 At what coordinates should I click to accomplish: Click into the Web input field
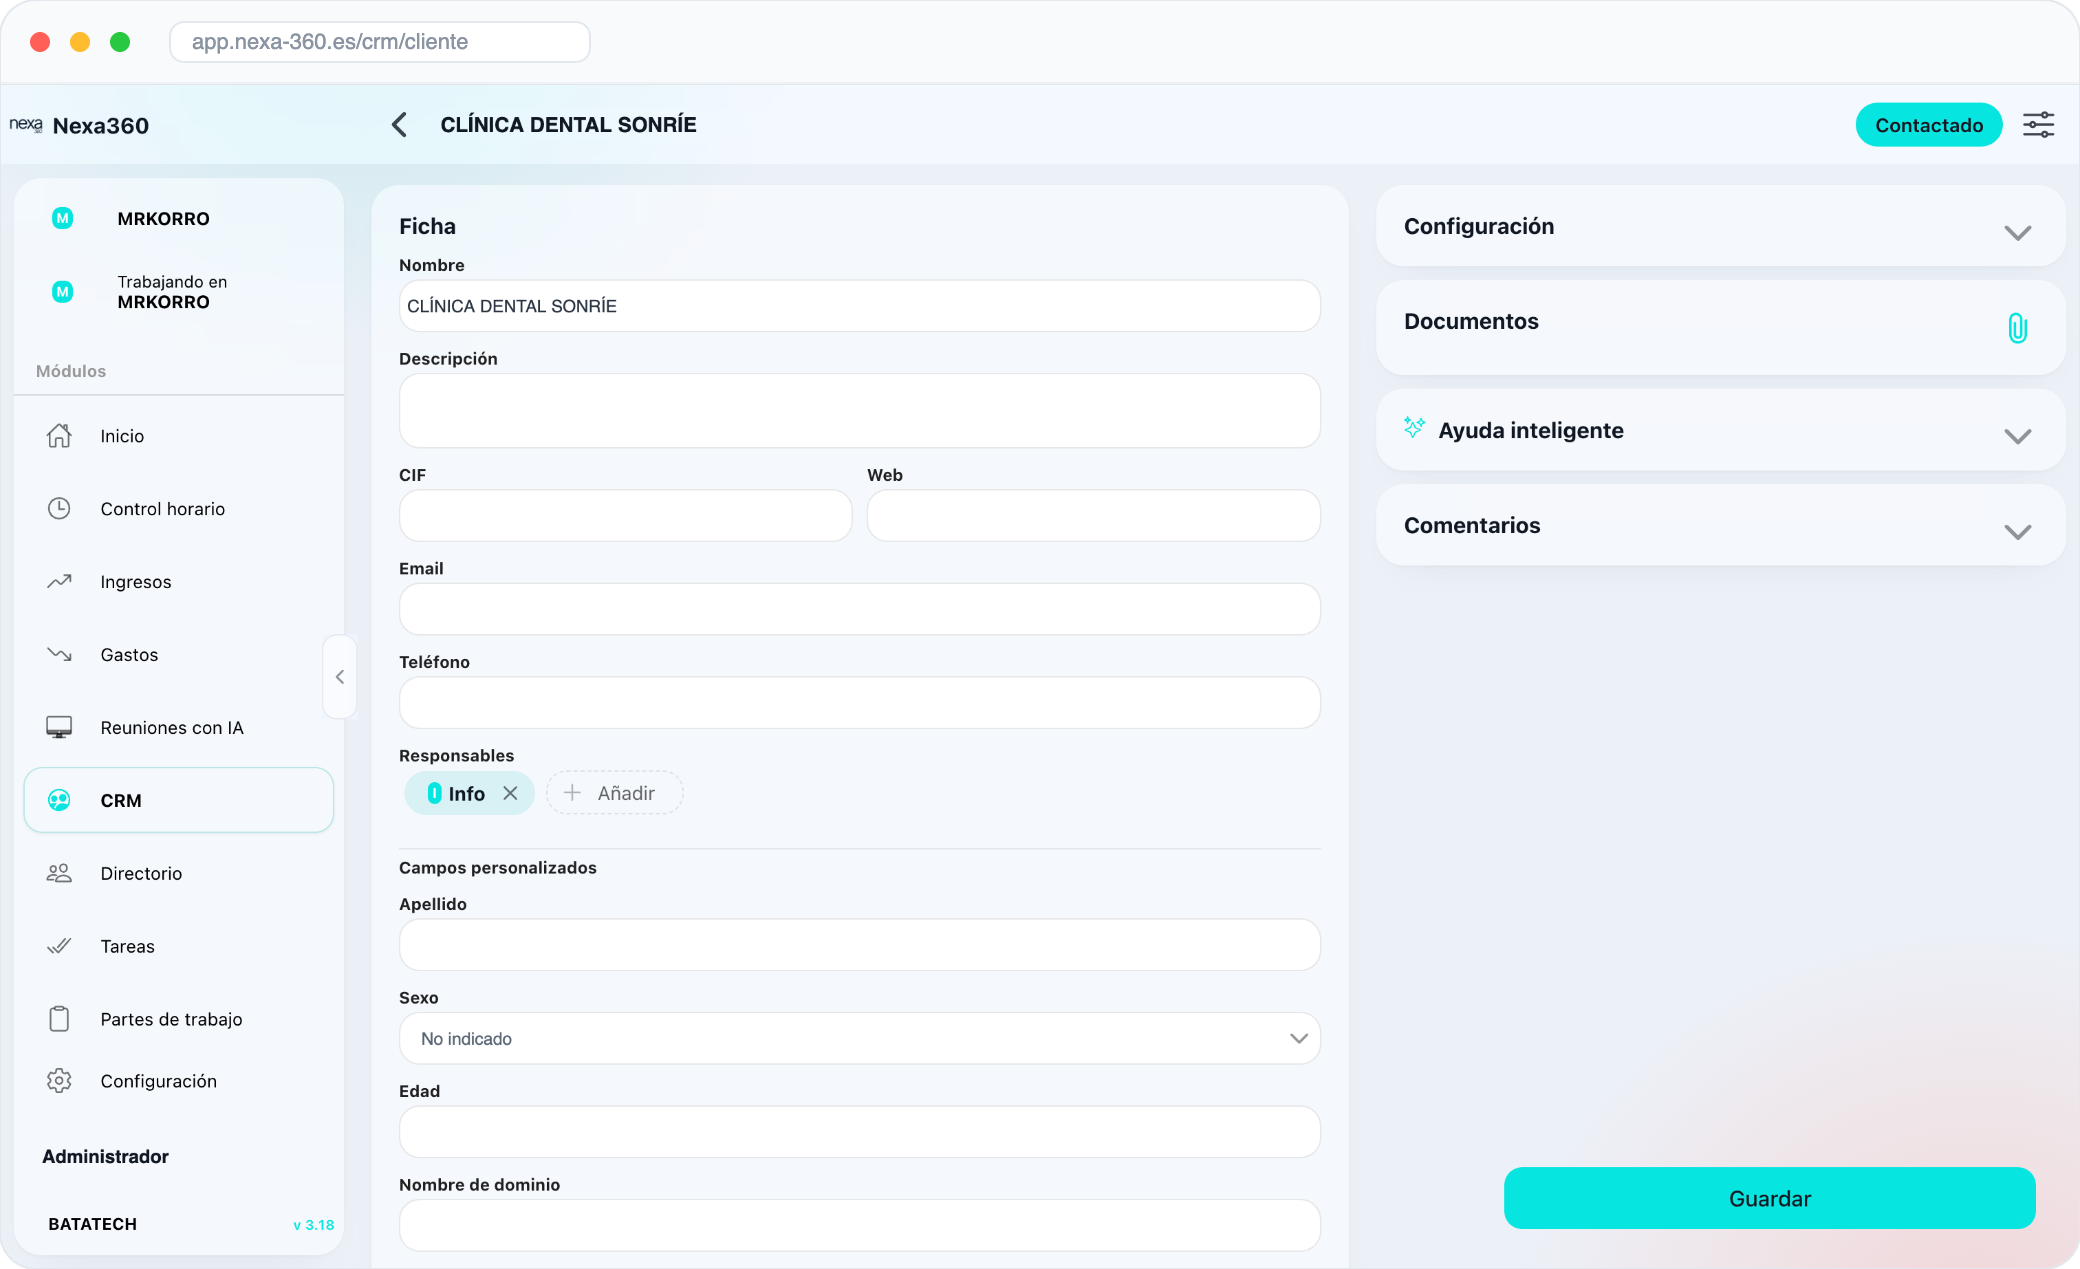pos(1093,516)
